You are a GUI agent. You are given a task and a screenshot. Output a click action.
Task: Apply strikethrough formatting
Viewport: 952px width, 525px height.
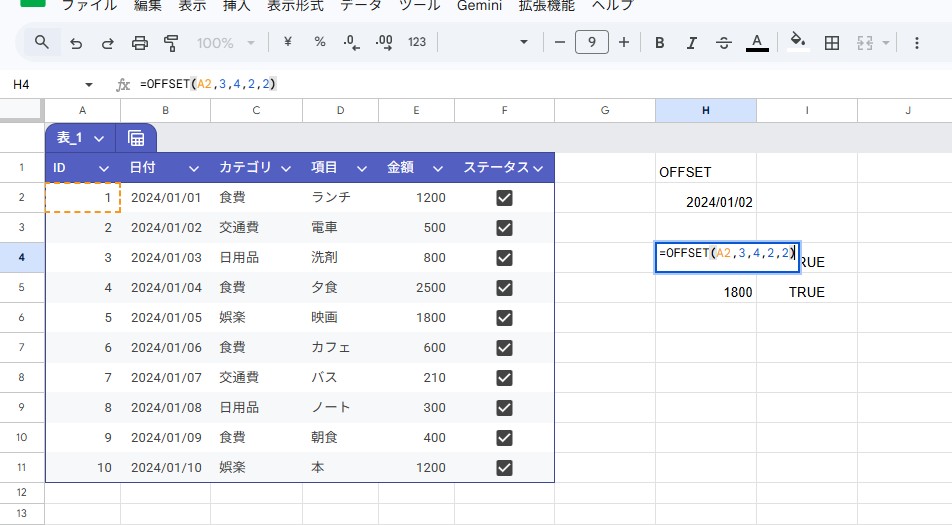pos(724,42)
